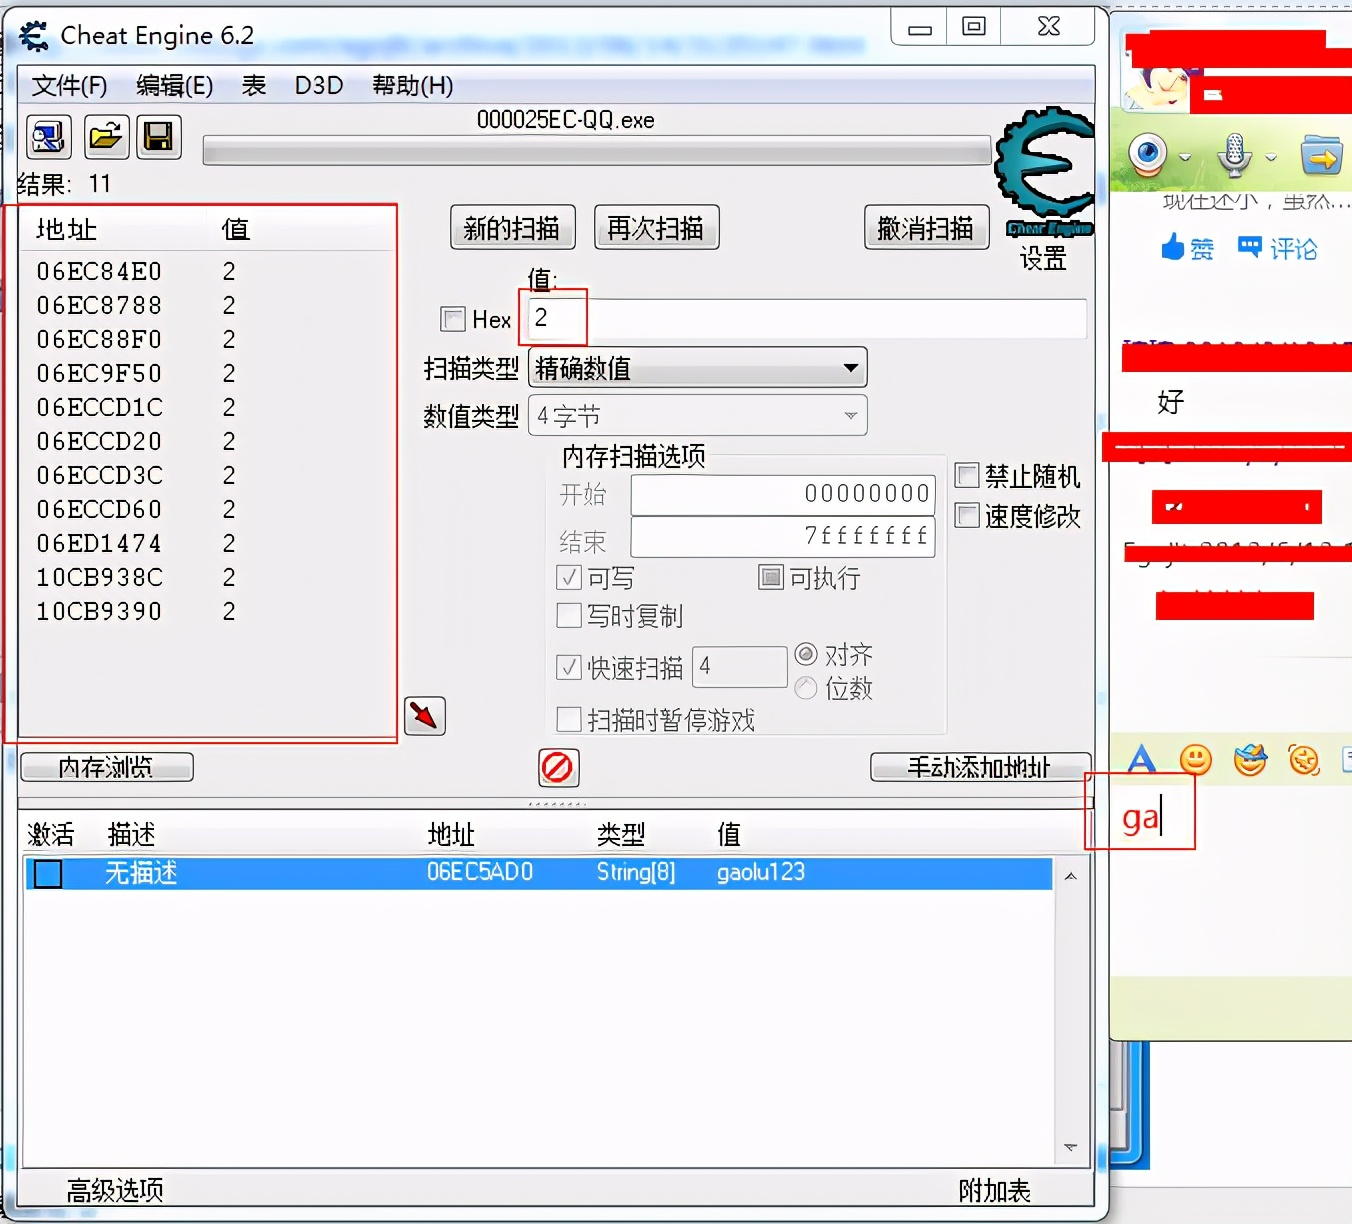The width and height of the screenshot is (1352, 1224).
Task: Toggle the active checkbox of the 无描述 entry
Action: tap(48, 873)
